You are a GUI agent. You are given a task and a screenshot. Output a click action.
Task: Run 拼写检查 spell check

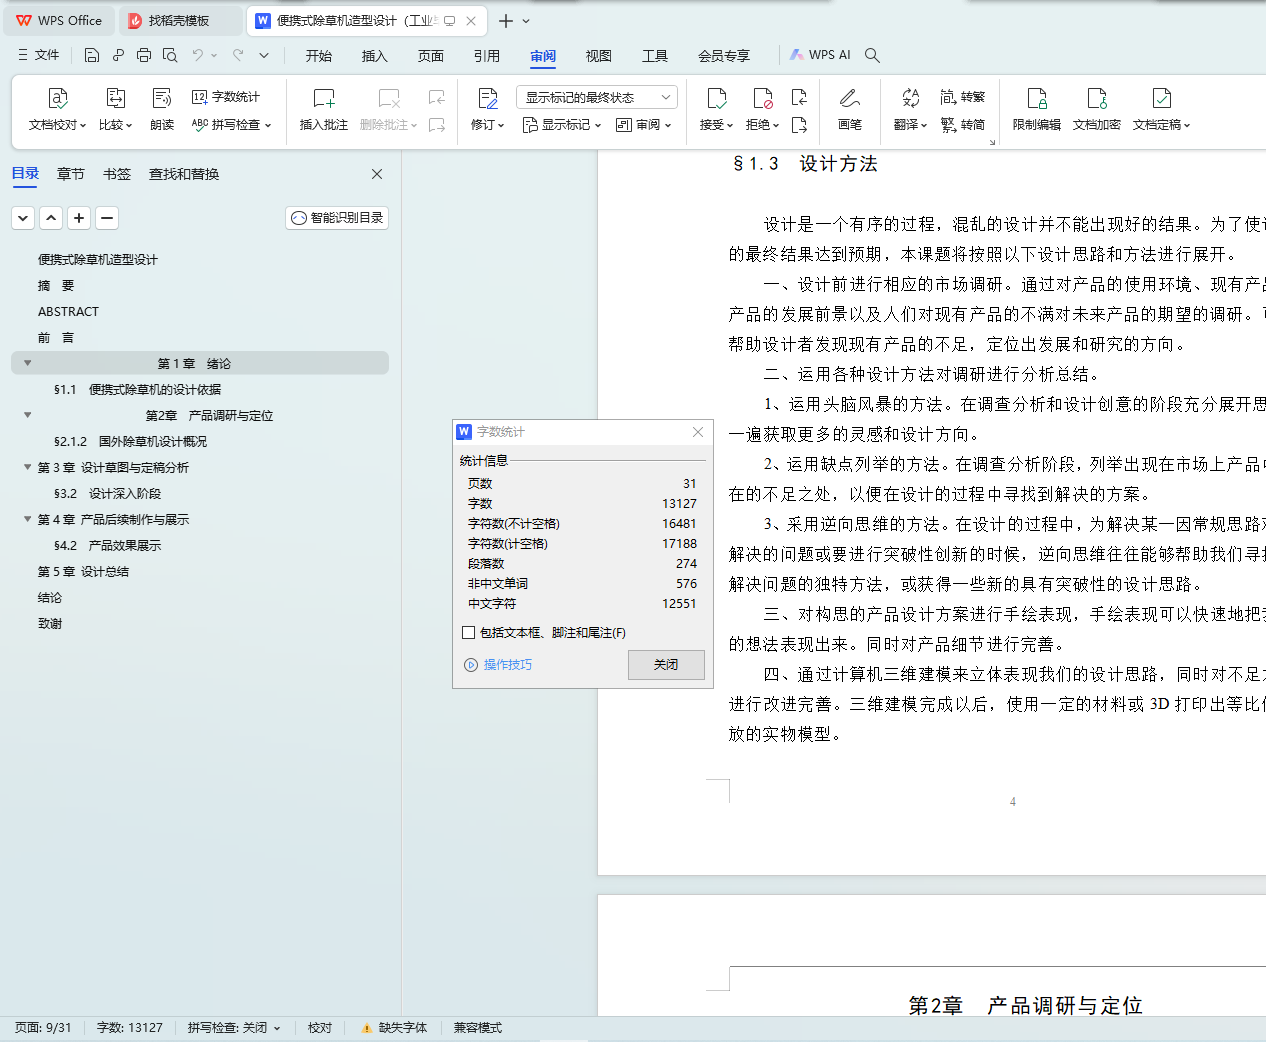pyautogui.click(x=231, y=125)
